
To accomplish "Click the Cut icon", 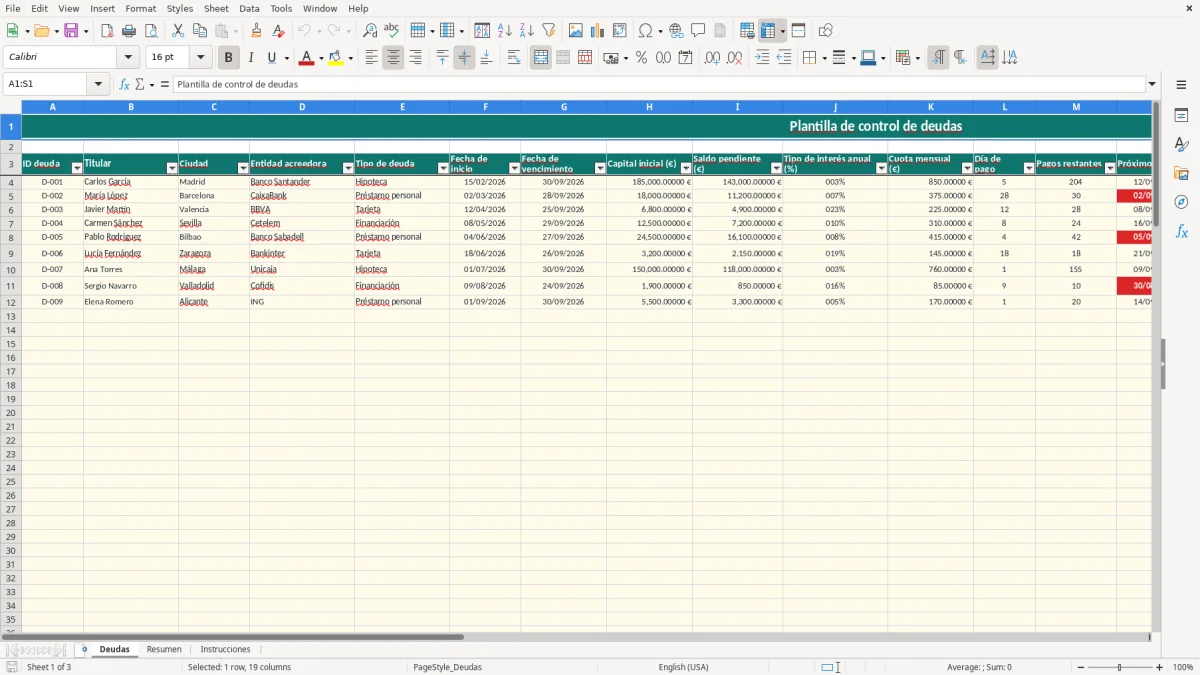I will [178, 31].
